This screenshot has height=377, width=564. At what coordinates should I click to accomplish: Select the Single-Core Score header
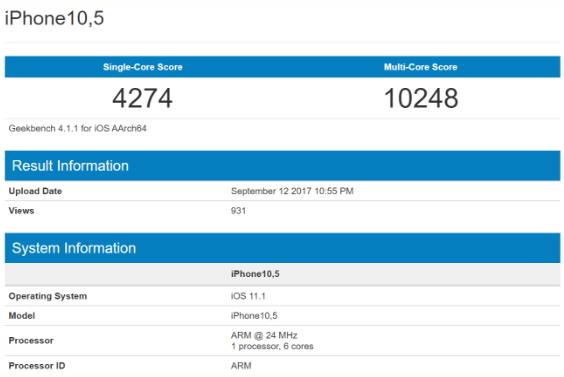pos(143,67)
